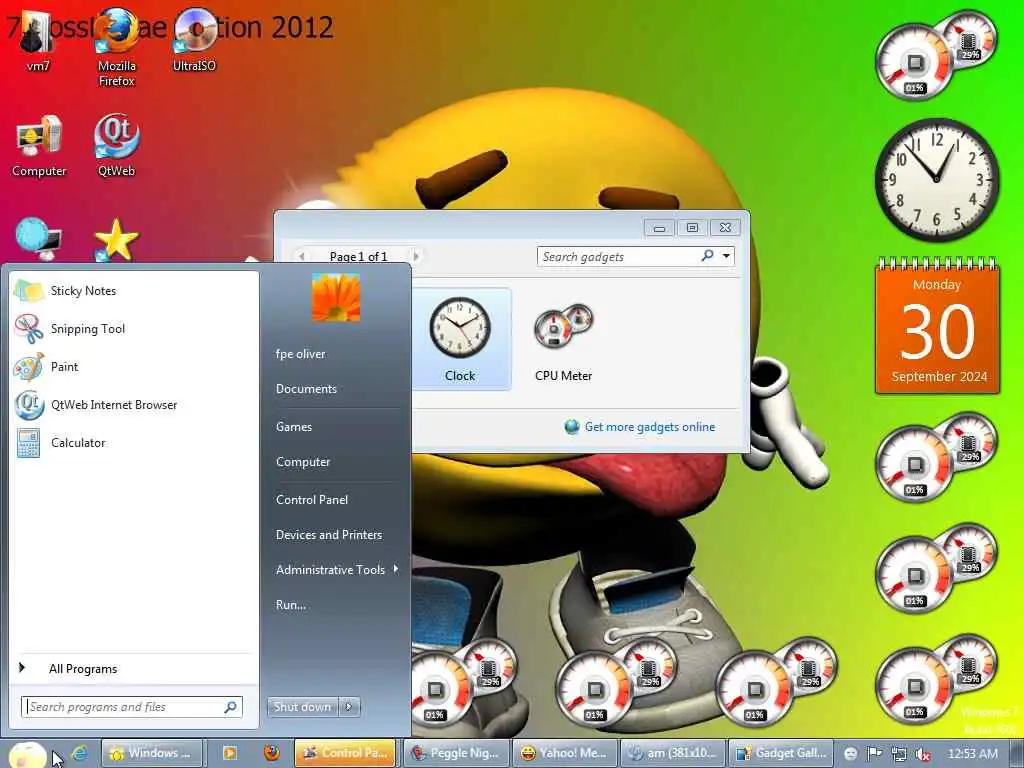This screenshot has height=768, width=1024.
Task: Click the pinned Firefox icon on taskbar
Action: click(272, 753)
